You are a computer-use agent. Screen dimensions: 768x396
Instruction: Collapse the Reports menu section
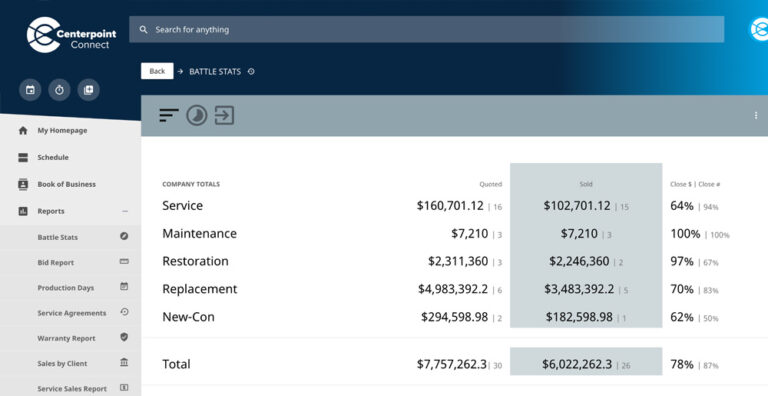125,211
